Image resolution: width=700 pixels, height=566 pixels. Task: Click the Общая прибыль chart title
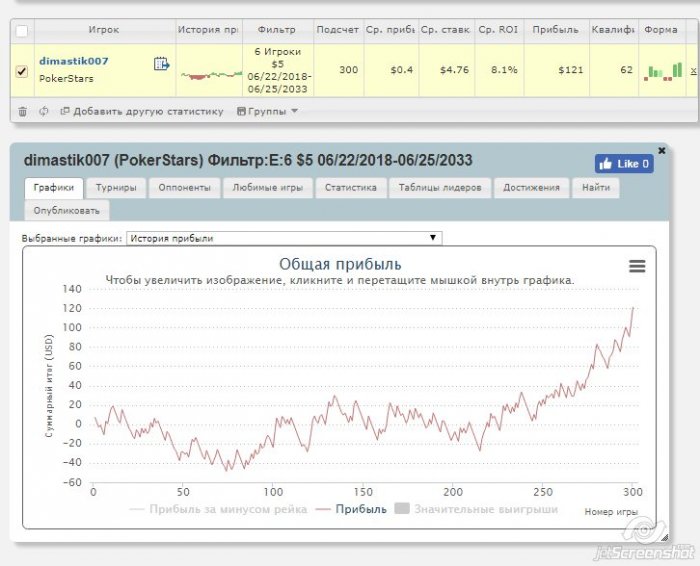[340, 264]
